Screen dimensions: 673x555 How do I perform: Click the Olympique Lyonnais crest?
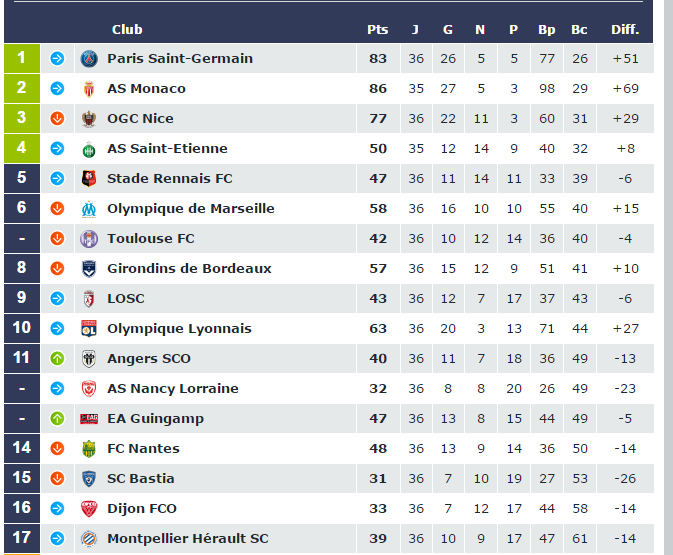click(89, 329)
